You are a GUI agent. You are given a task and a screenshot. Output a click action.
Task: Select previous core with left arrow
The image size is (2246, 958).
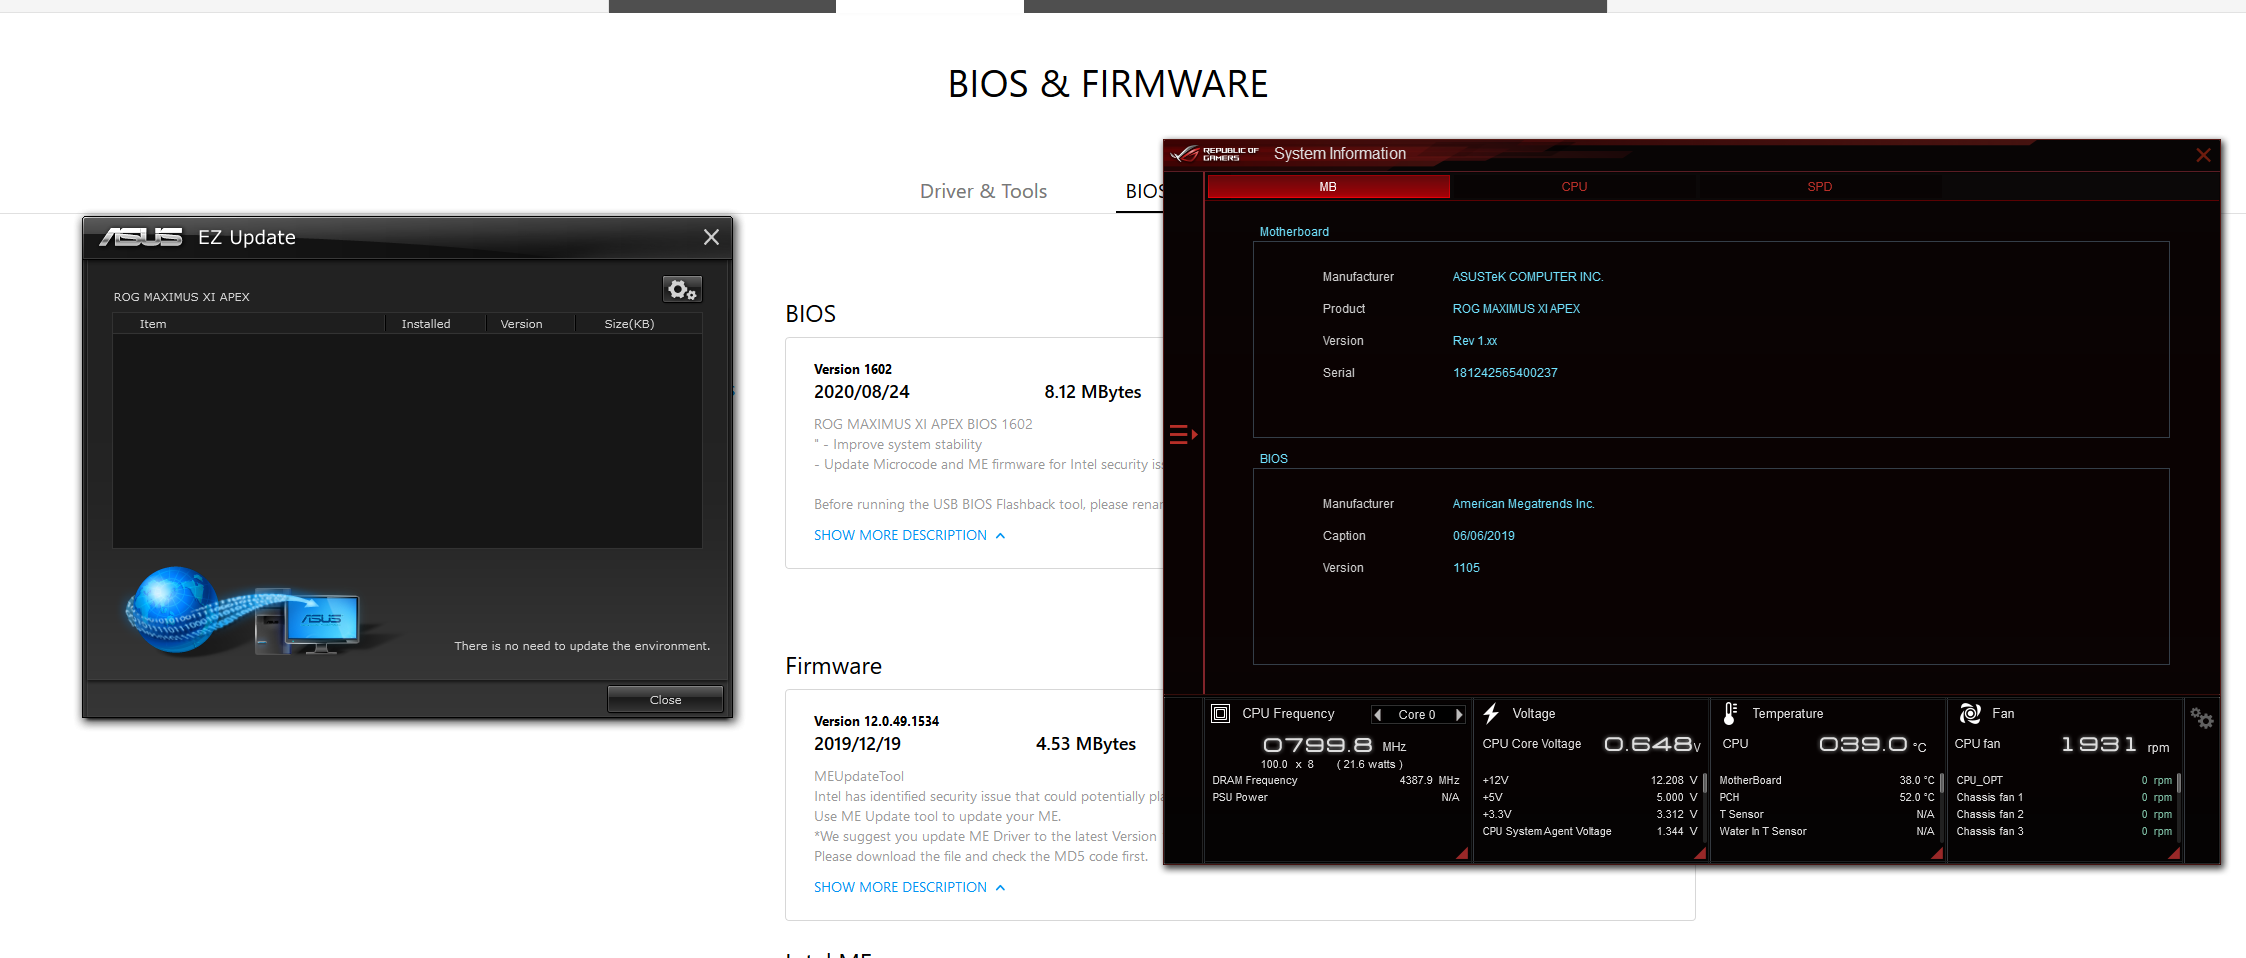1378,714
